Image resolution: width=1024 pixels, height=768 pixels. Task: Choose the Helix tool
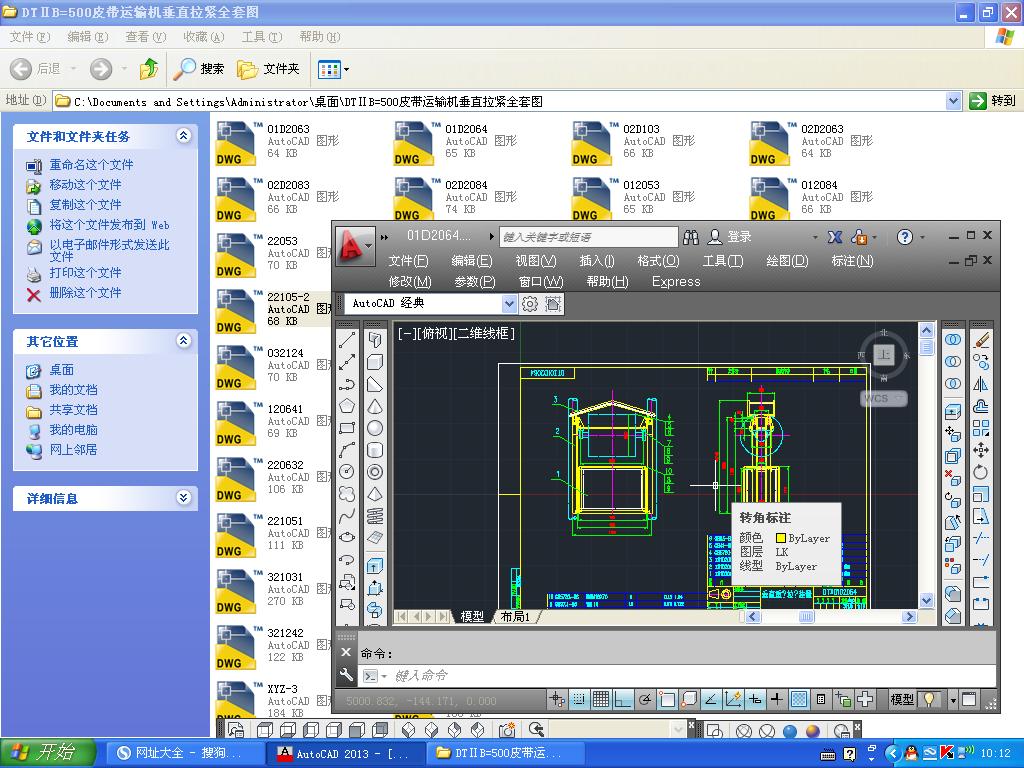[x=375, y=516]
